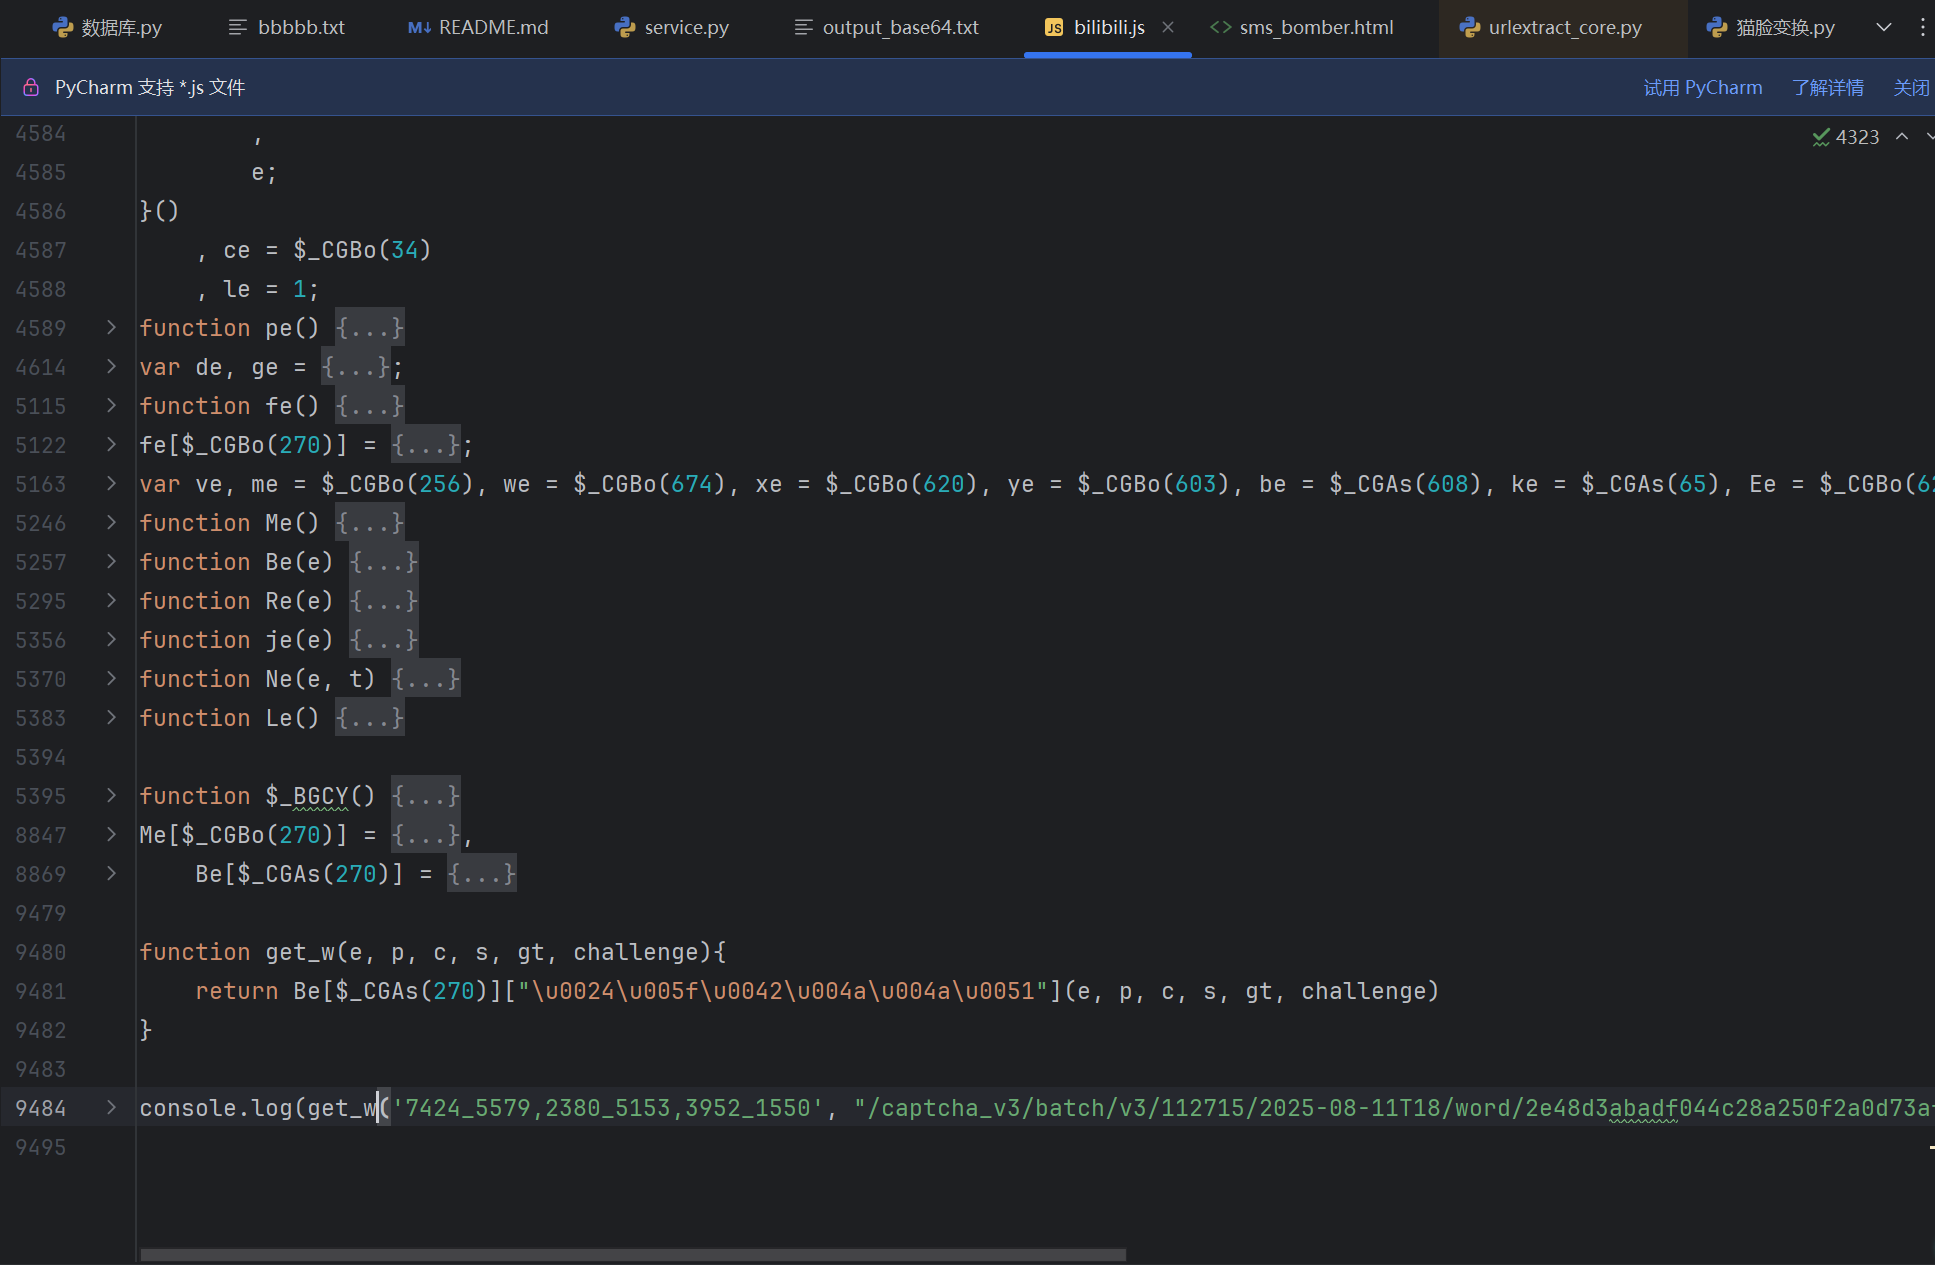The height and width of the screenshot is (1265, 1935).
Task: Close the bilibili.js tab
Action: [x=1168, y=27]
